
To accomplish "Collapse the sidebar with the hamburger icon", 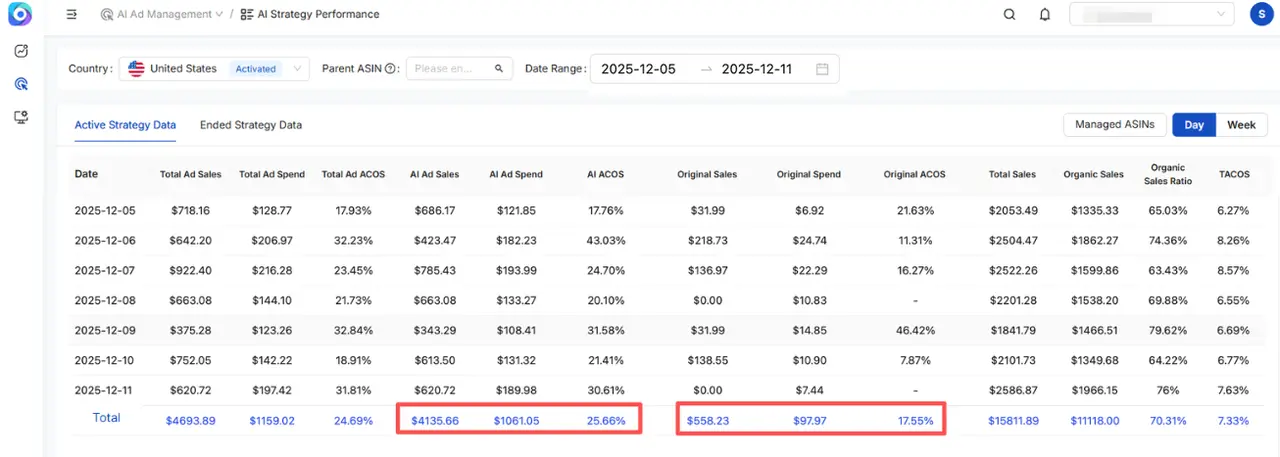I will pyautogui.click(x=72, y=15).
